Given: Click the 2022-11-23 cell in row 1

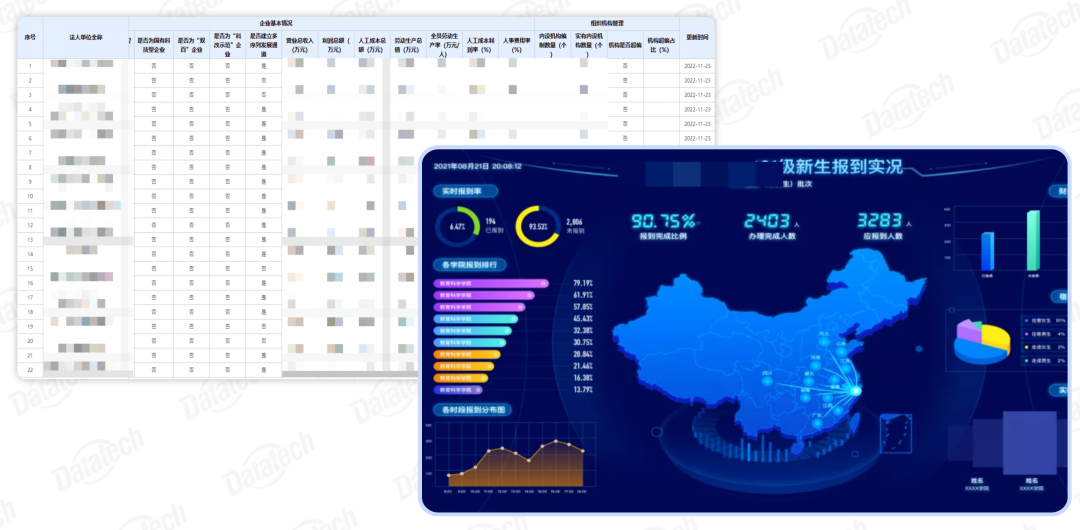Looking at the screenshot, I should pyautogui.click(x=697, y=66).
